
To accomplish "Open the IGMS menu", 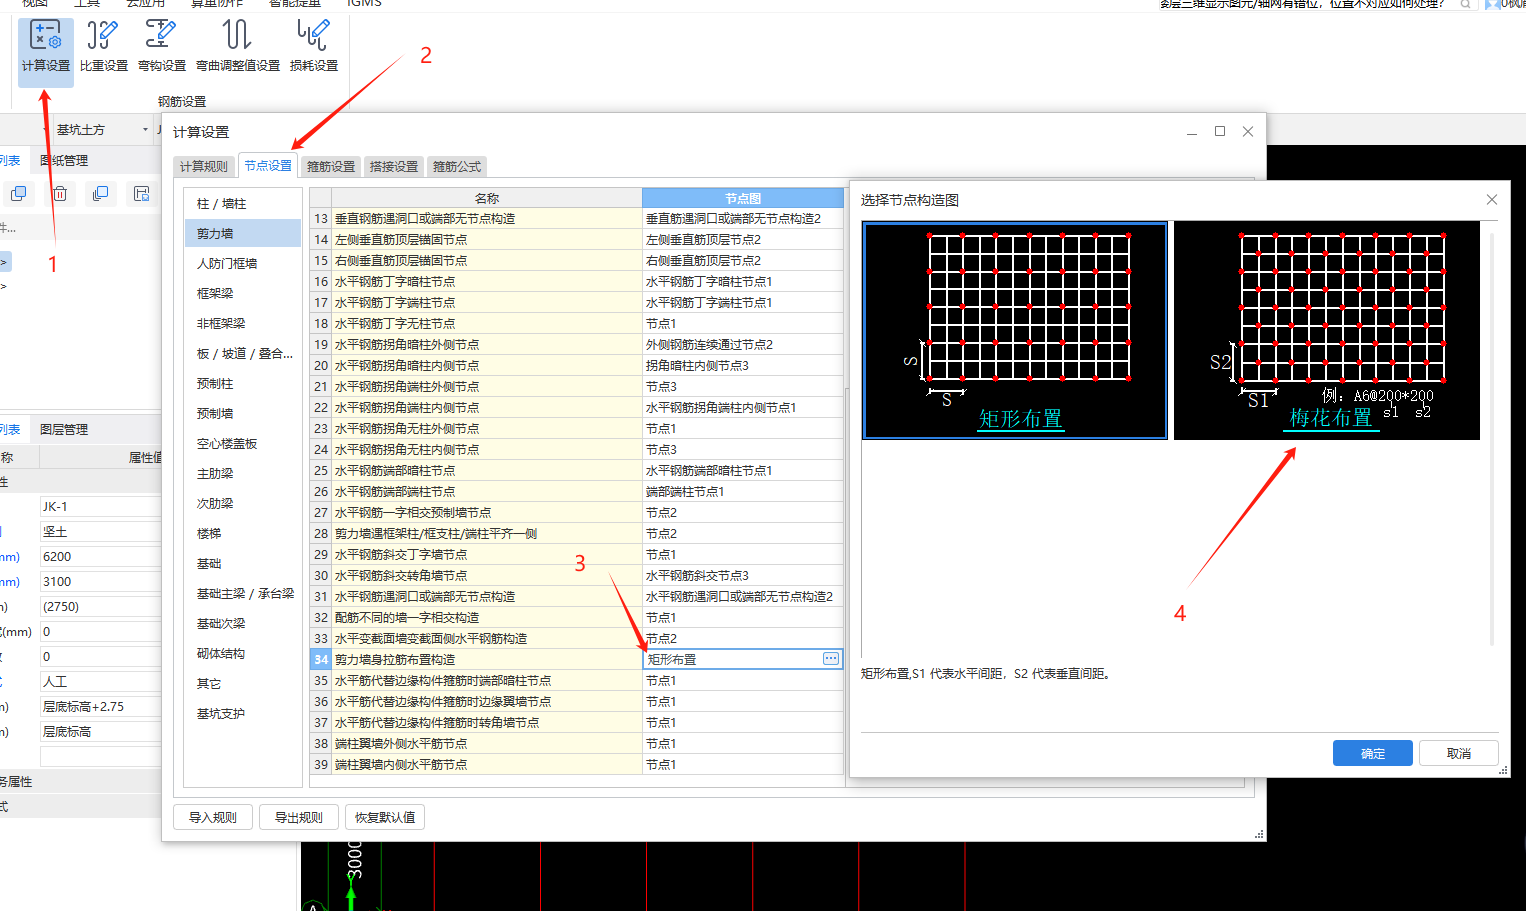I will coord(363,4).
